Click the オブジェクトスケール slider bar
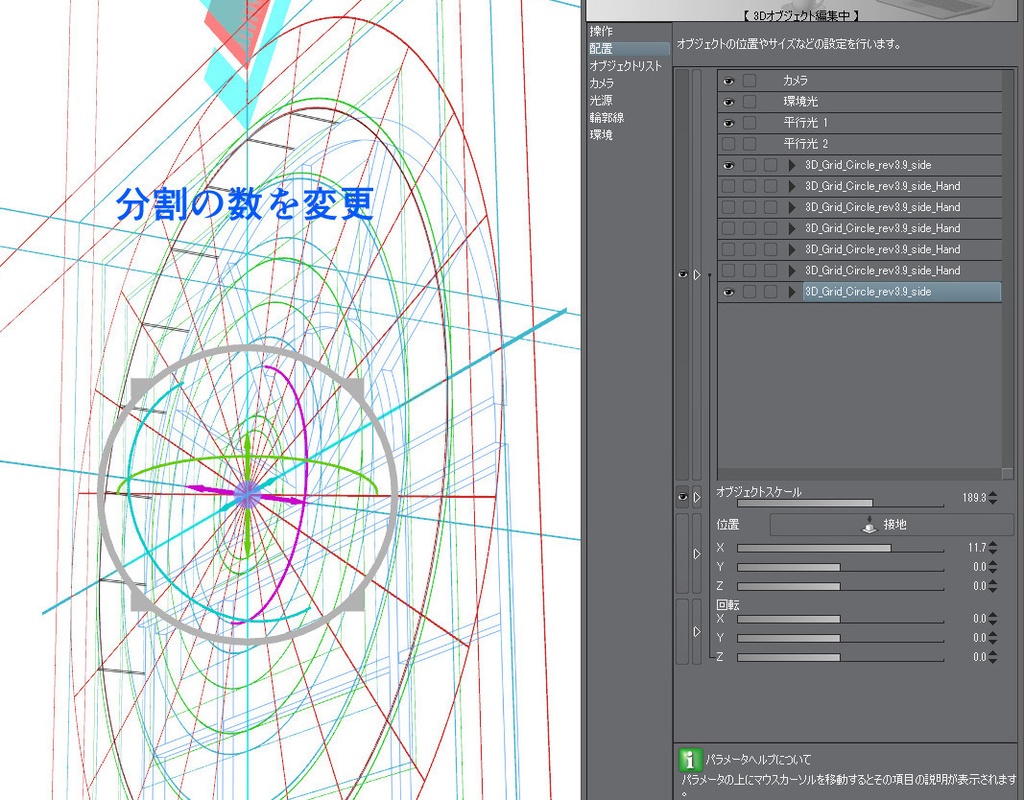This screenshot has width=1024, height=800. [x=839, y=503]
